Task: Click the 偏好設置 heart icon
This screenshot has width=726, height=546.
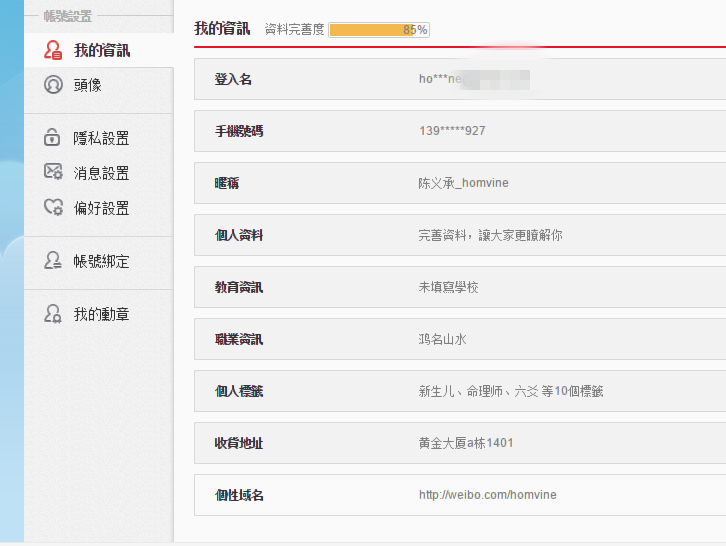Action: pos(54,208)
